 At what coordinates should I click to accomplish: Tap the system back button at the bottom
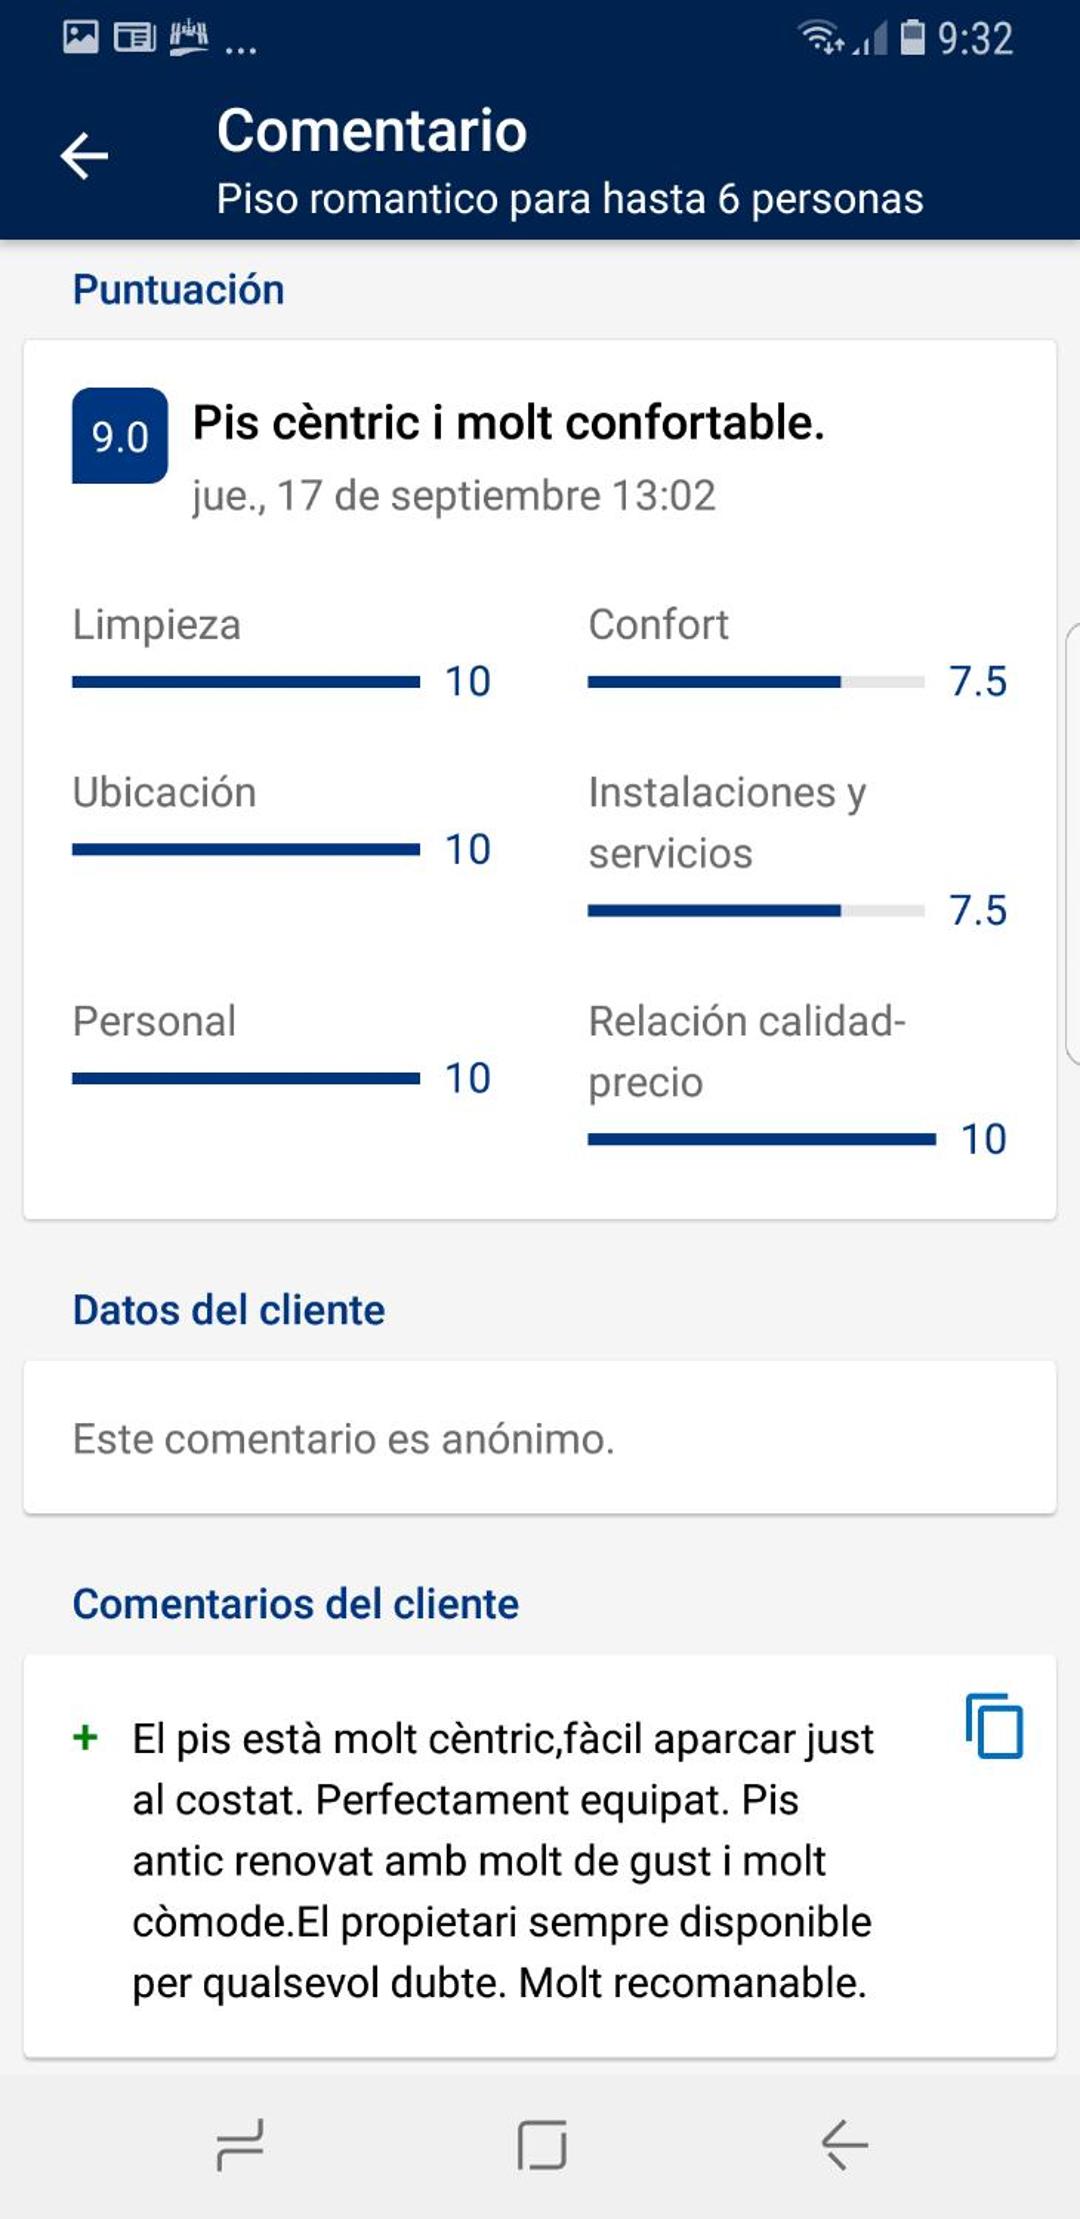(x=844, y=2146)
